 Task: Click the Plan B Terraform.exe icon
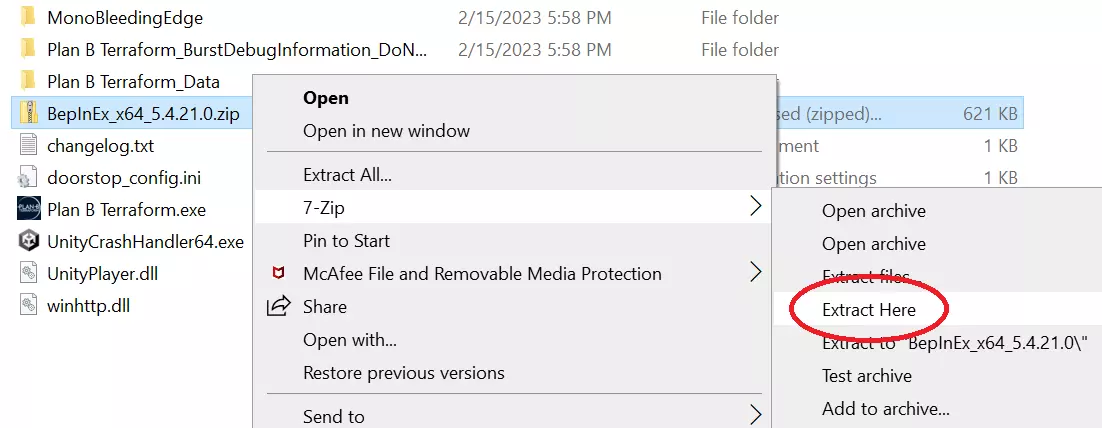pos(28,210)
